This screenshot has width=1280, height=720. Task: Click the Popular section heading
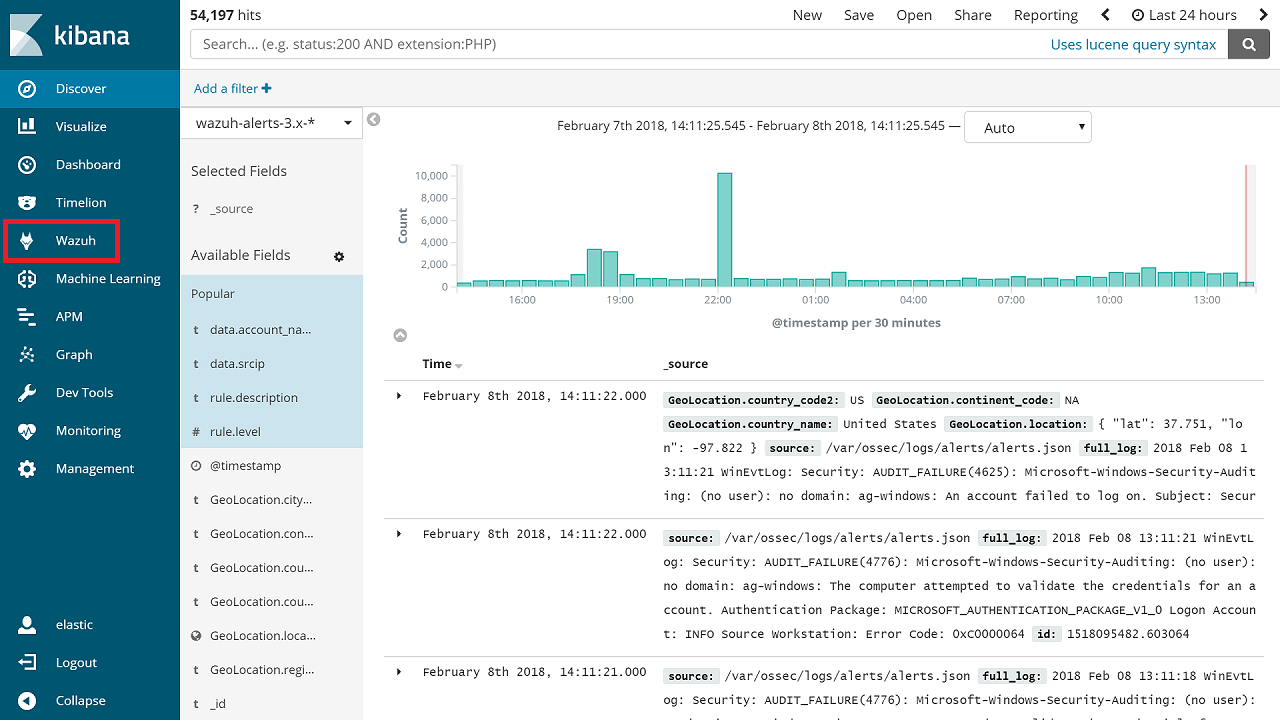[x=213, y=294]
